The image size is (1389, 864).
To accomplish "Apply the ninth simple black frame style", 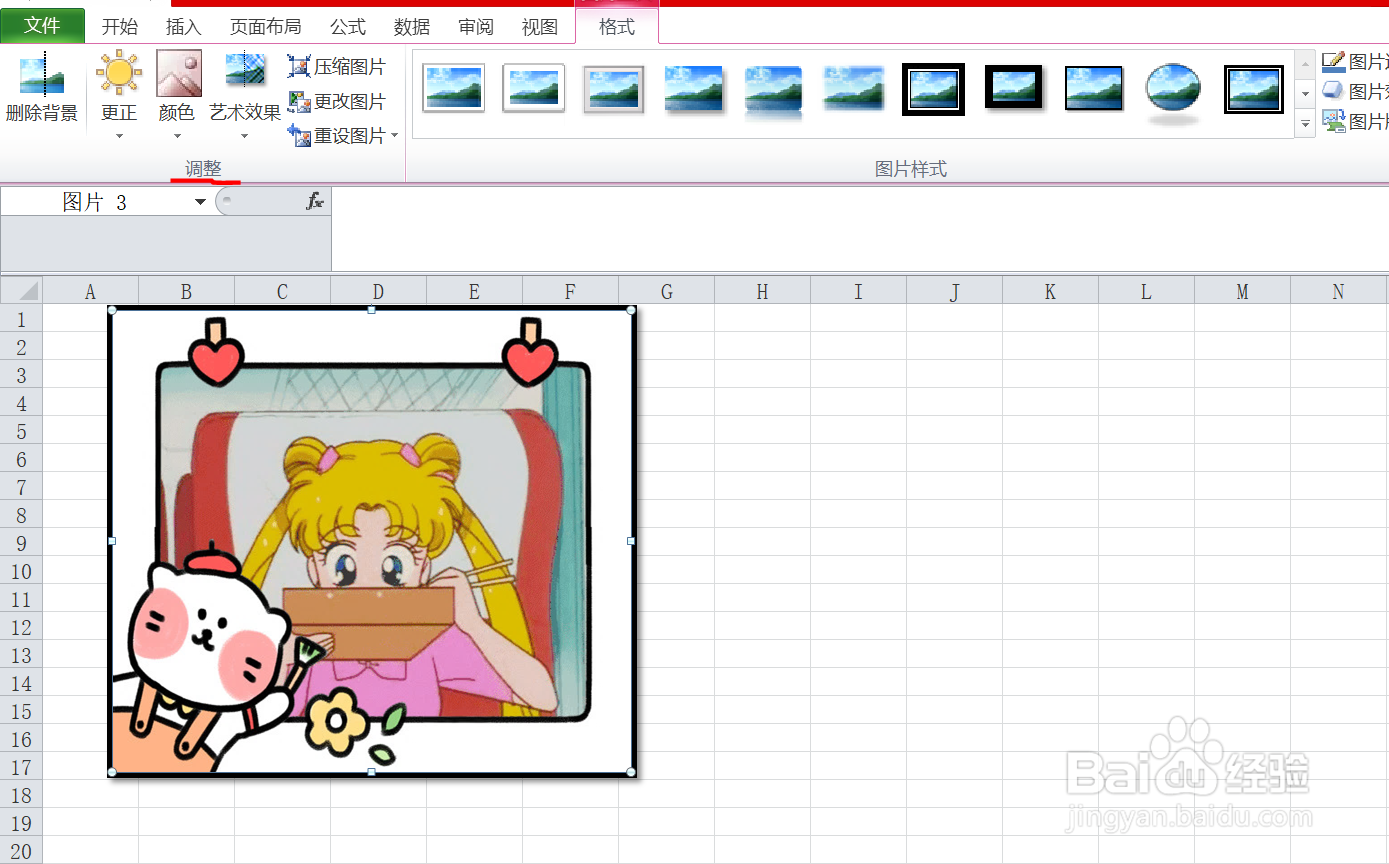I will tap(1093, 88).
